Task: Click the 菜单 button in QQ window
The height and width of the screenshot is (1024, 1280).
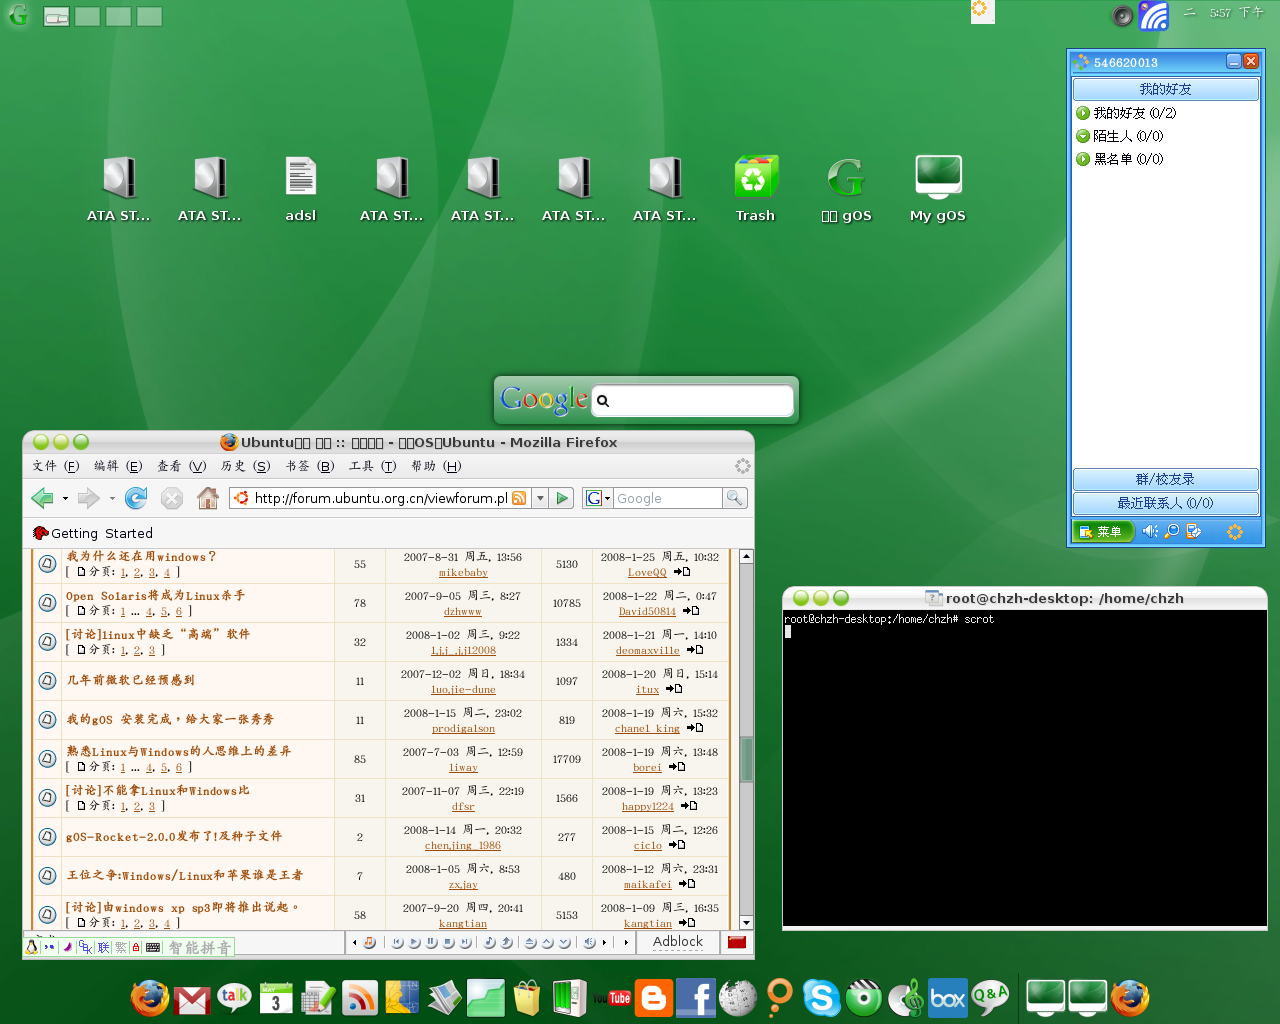Action: click(x=1103, y=532)
